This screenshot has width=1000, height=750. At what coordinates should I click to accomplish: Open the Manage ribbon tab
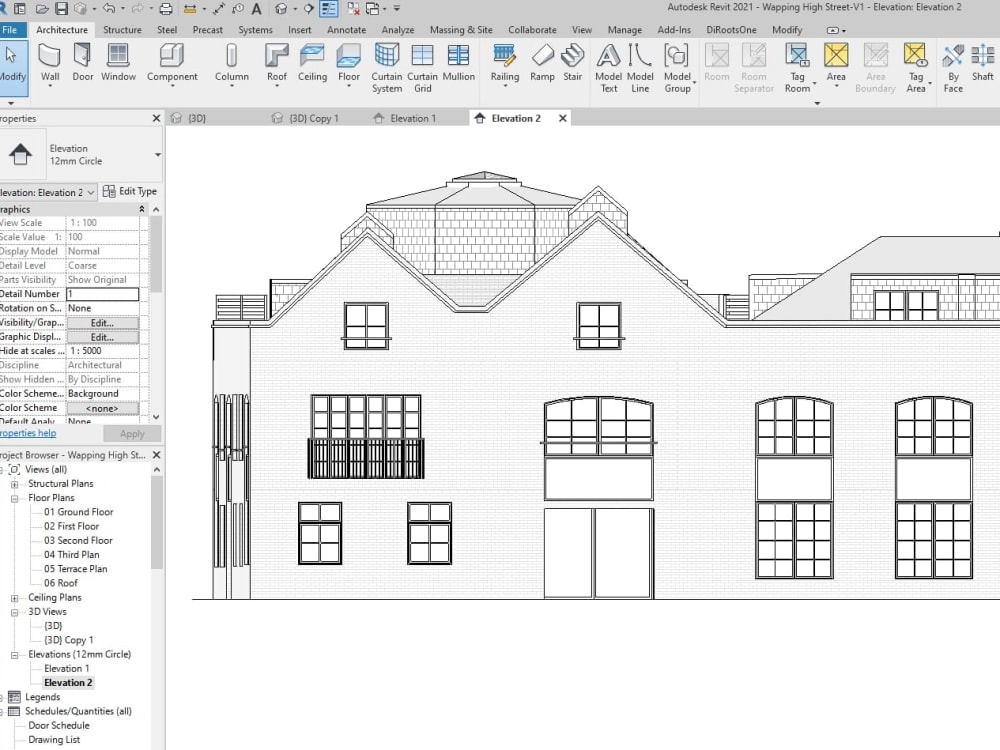tap(624, 30)
